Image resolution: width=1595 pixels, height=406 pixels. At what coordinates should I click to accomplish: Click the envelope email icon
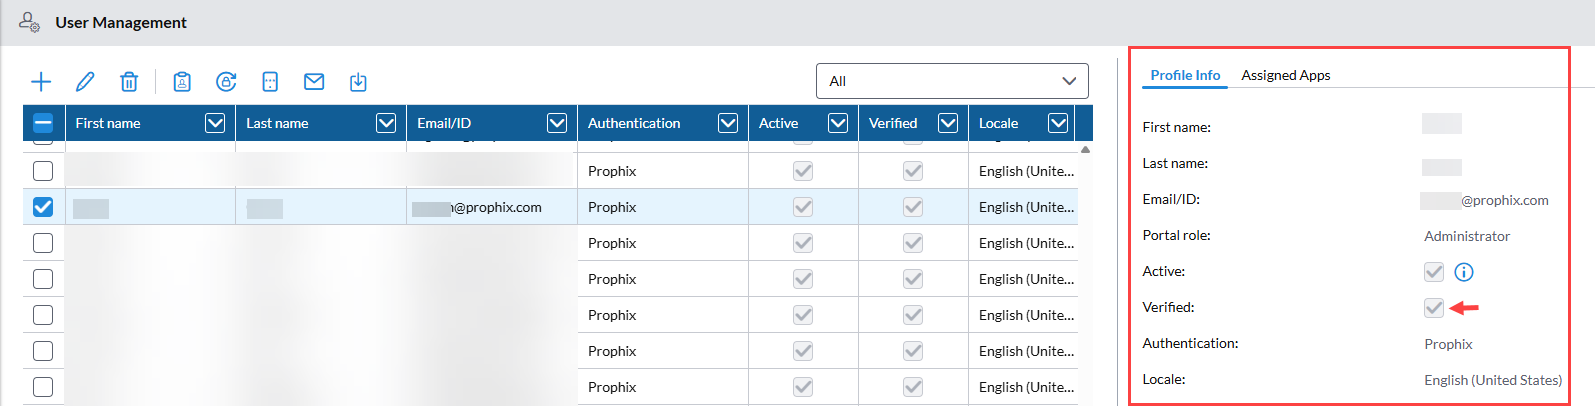(x=314, y=82)
